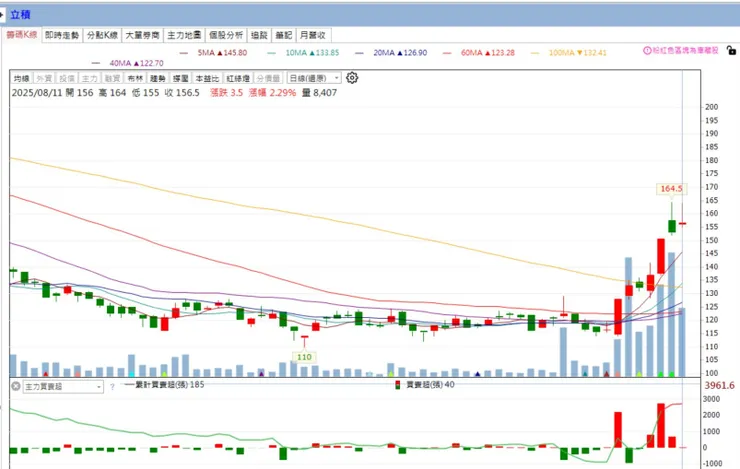Select the 主力地圖 tab

[x=184, y=35]
